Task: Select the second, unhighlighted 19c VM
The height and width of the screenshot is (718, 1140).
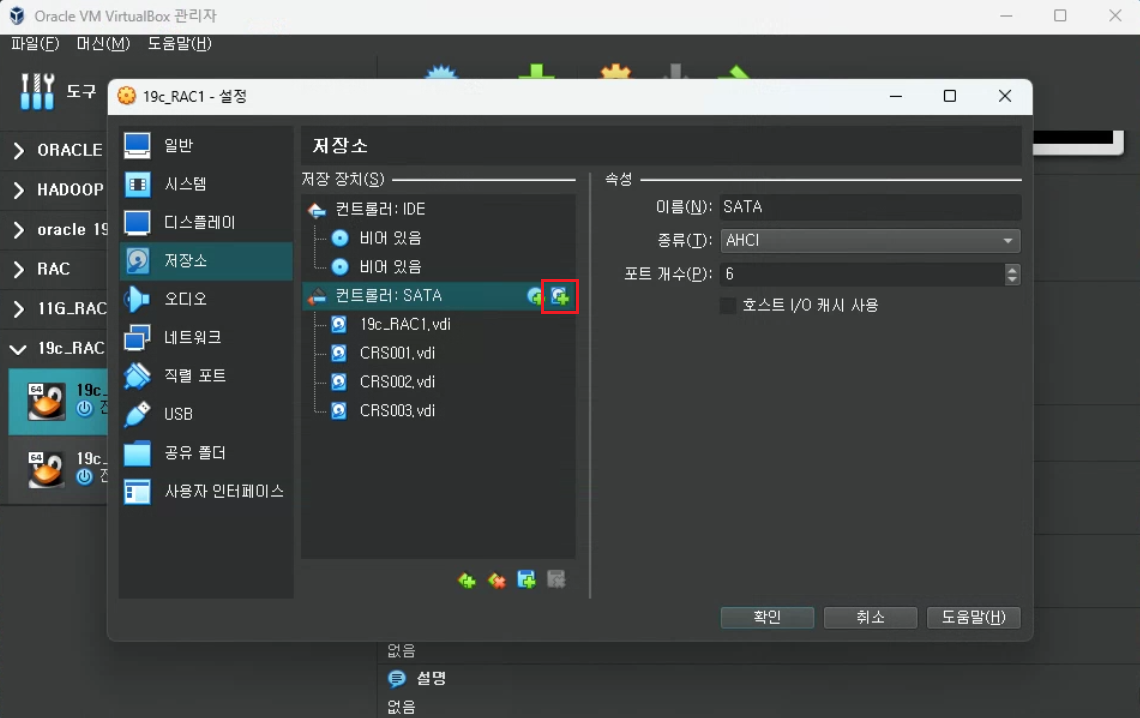Action: (58, 468)
